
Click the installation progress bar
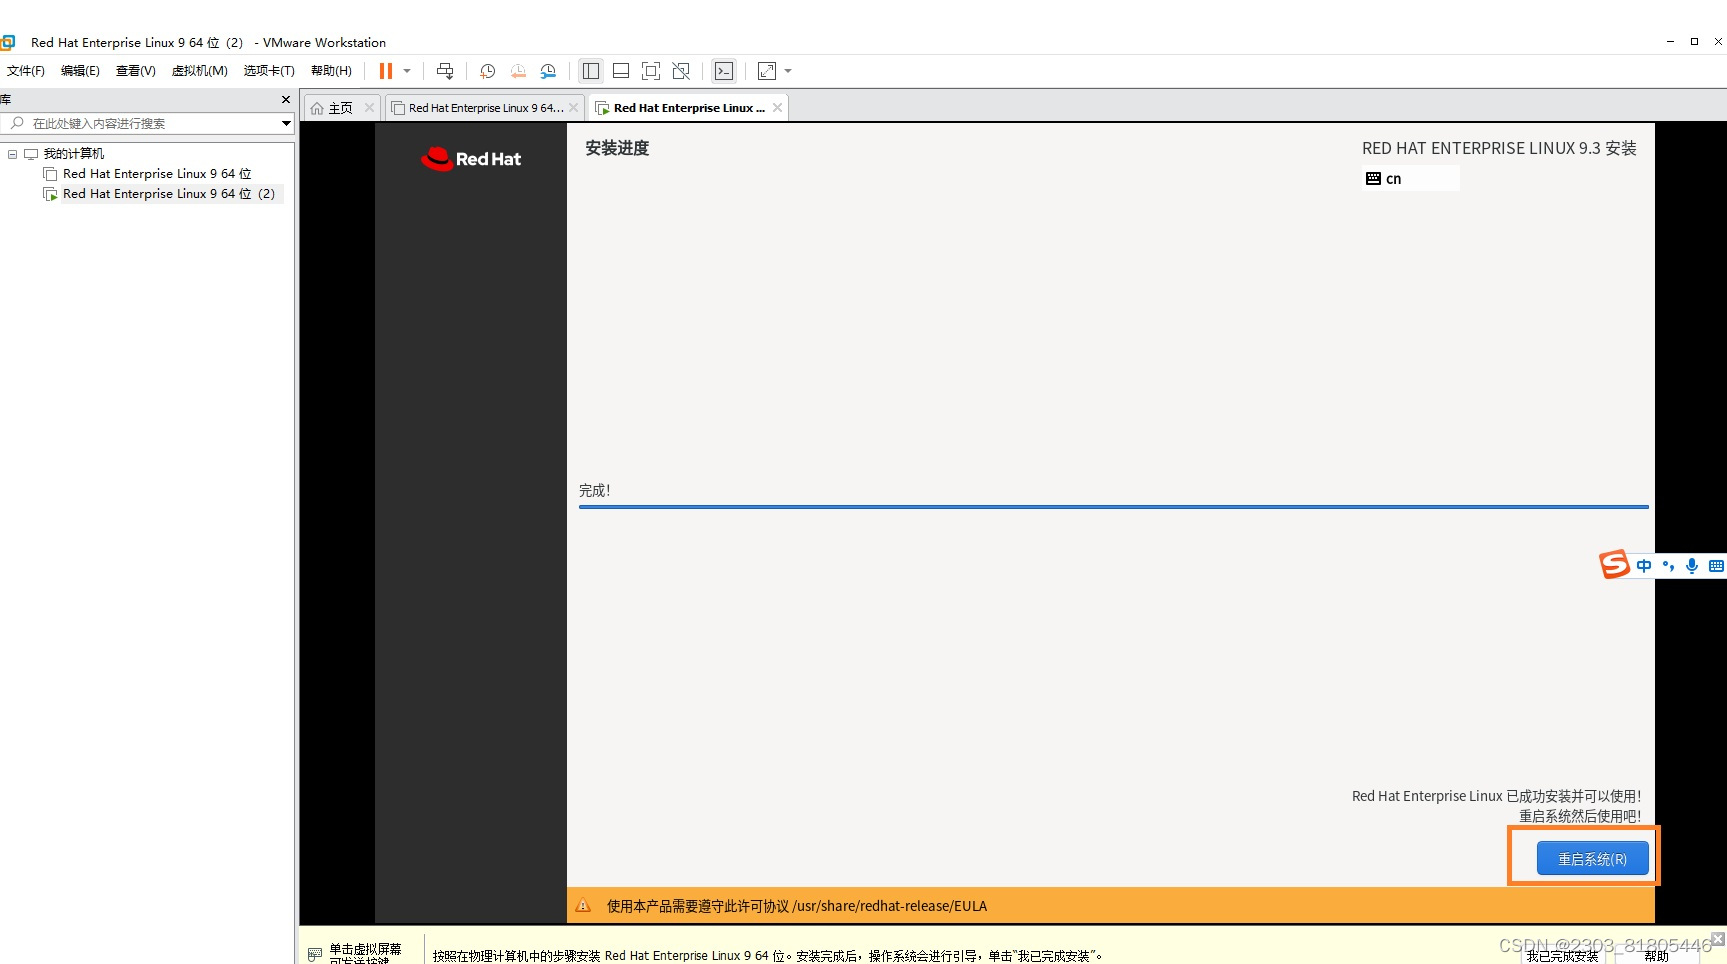pyautogui.click(x=1113, y=508)
